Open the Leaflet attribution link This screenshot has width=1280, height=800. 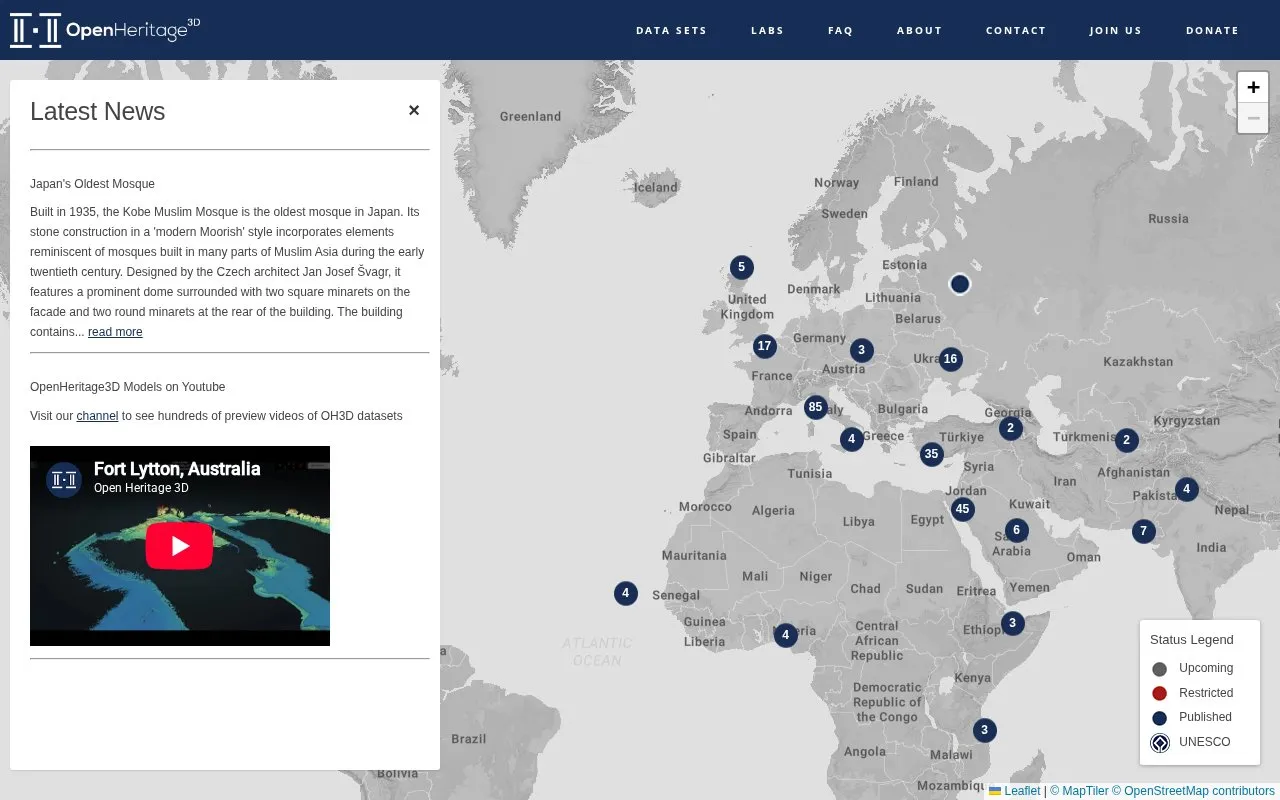click(x=1015, y=791)
